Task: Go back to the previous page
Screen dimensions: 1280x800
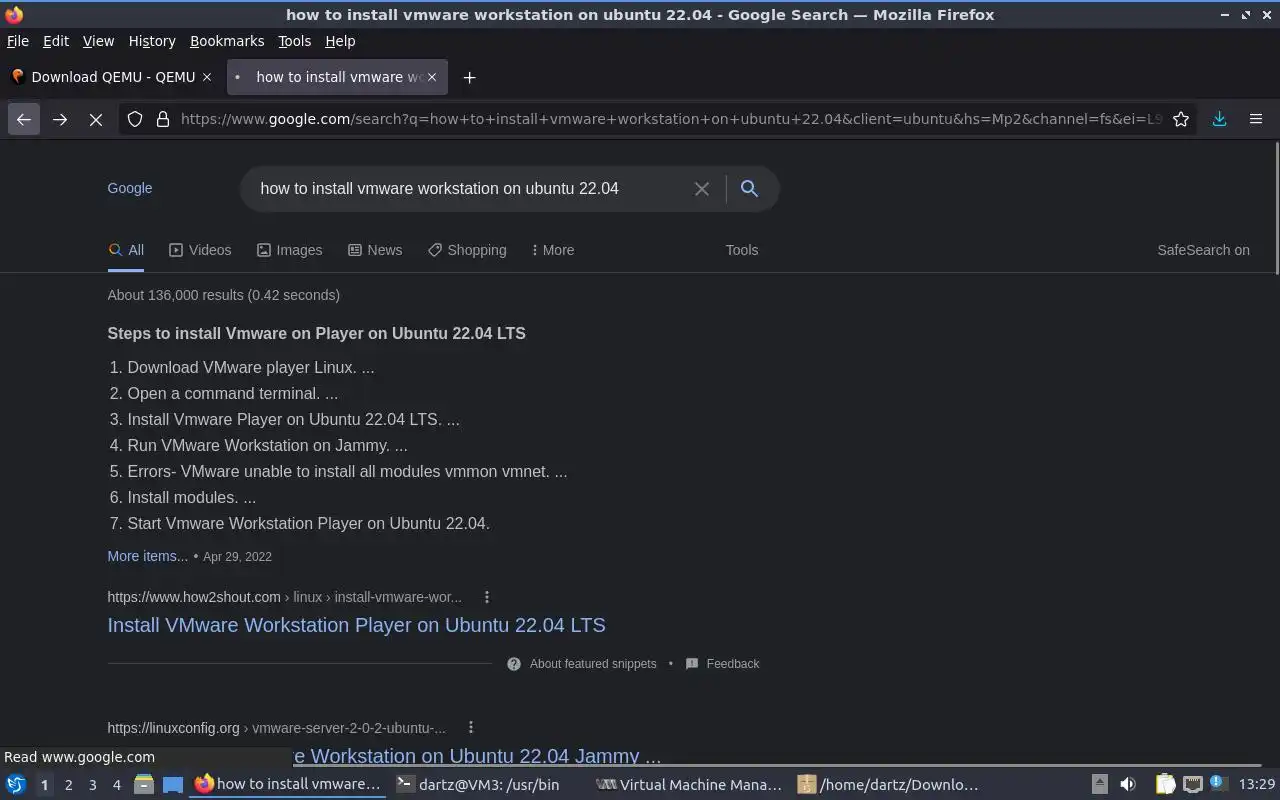Action: [24, 119]
